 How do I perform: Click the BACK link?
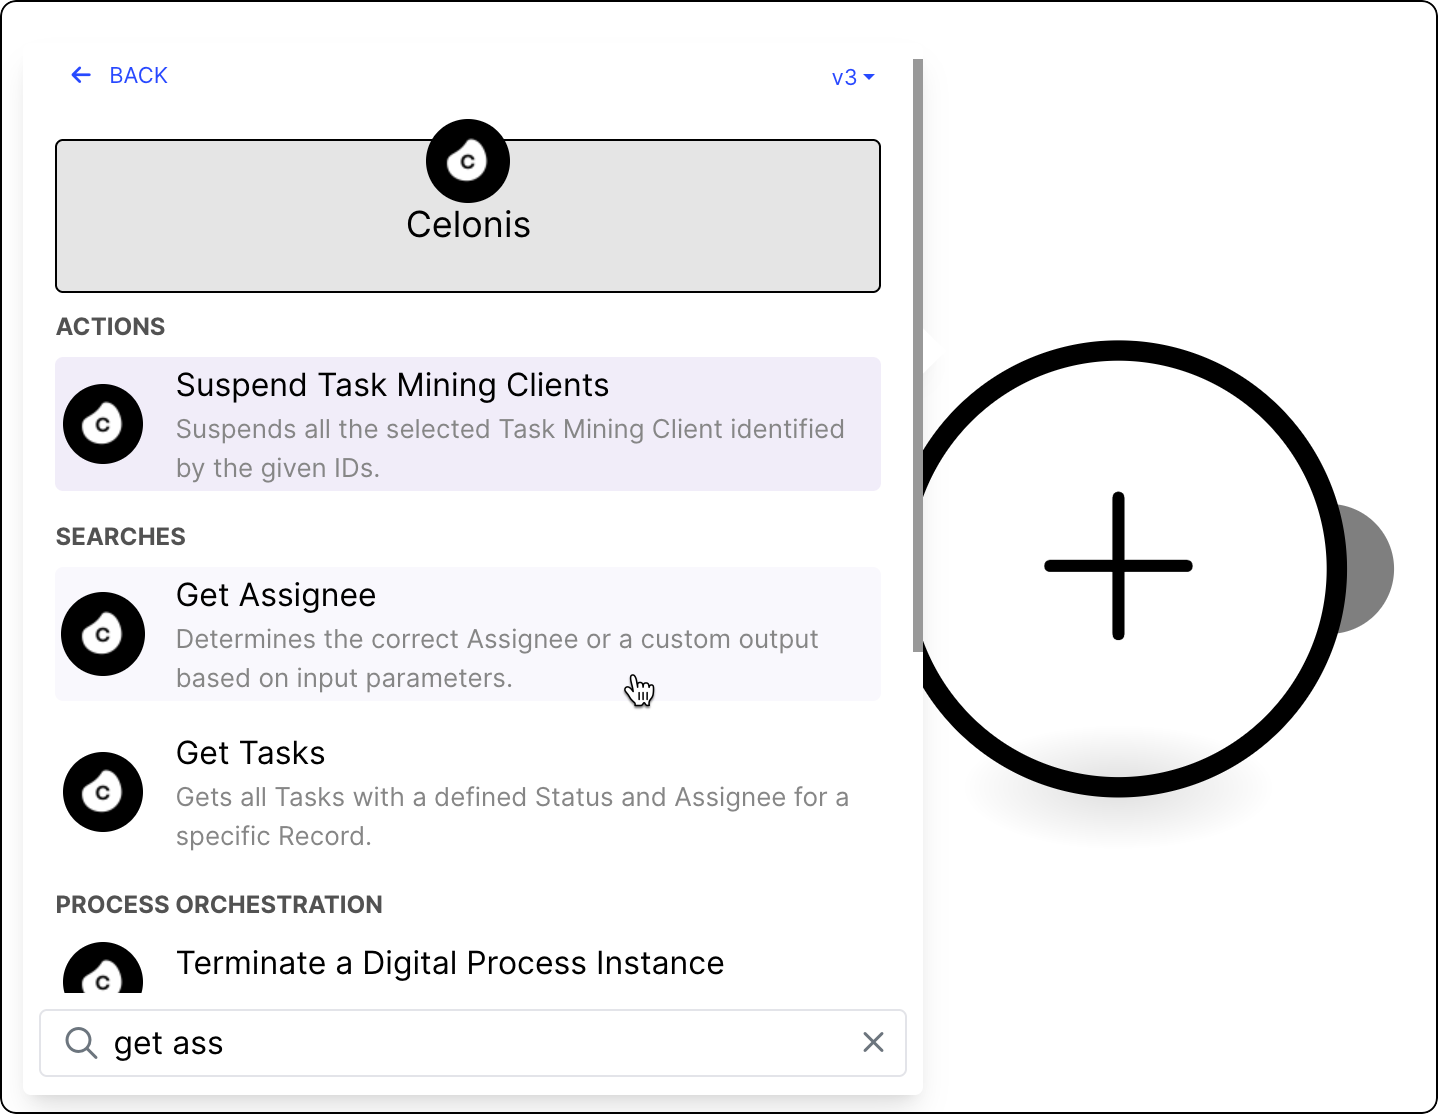tap(138, 74)
